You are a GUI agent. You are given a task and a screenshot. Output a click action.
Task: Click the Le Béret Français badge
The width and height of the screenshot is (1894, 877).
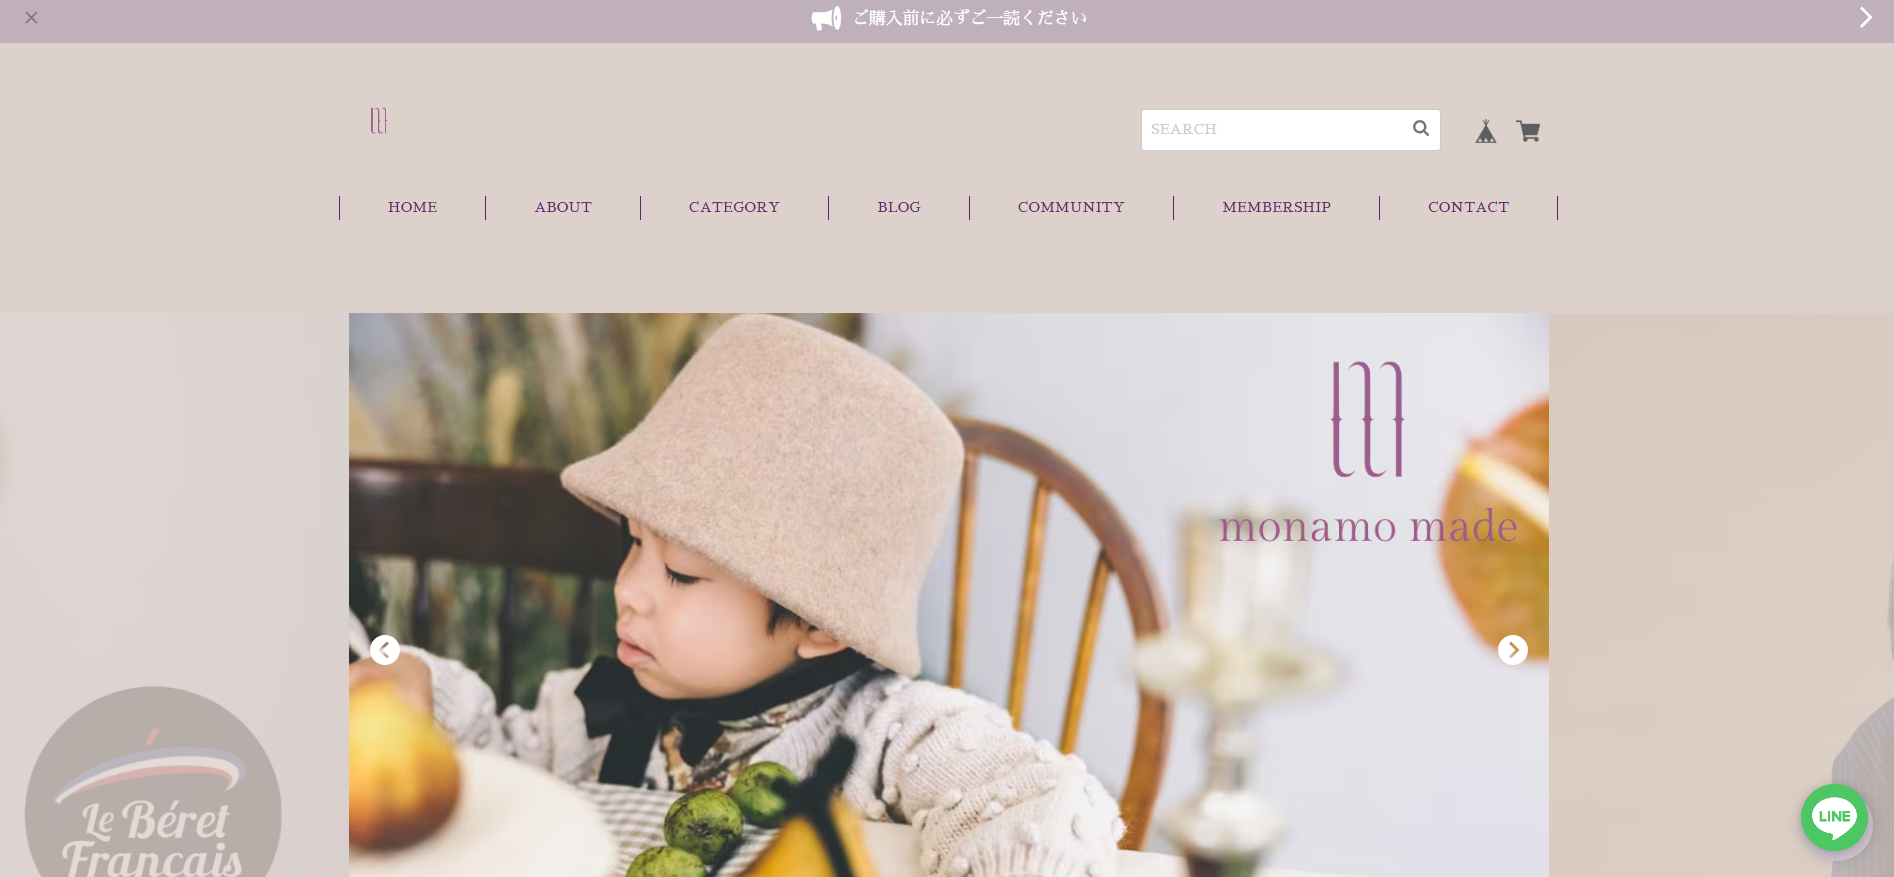(153, 782)
